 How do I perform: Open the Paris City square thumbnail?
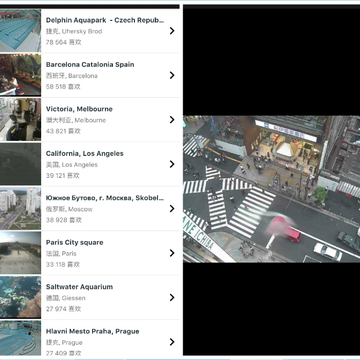click(20, 253)
